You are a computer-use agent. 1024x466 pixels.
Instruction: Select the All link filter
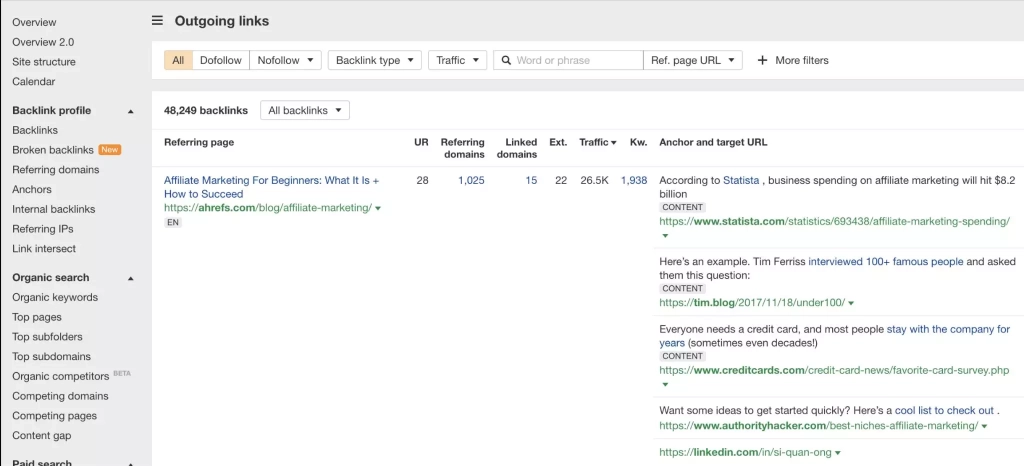coord(178,60)
